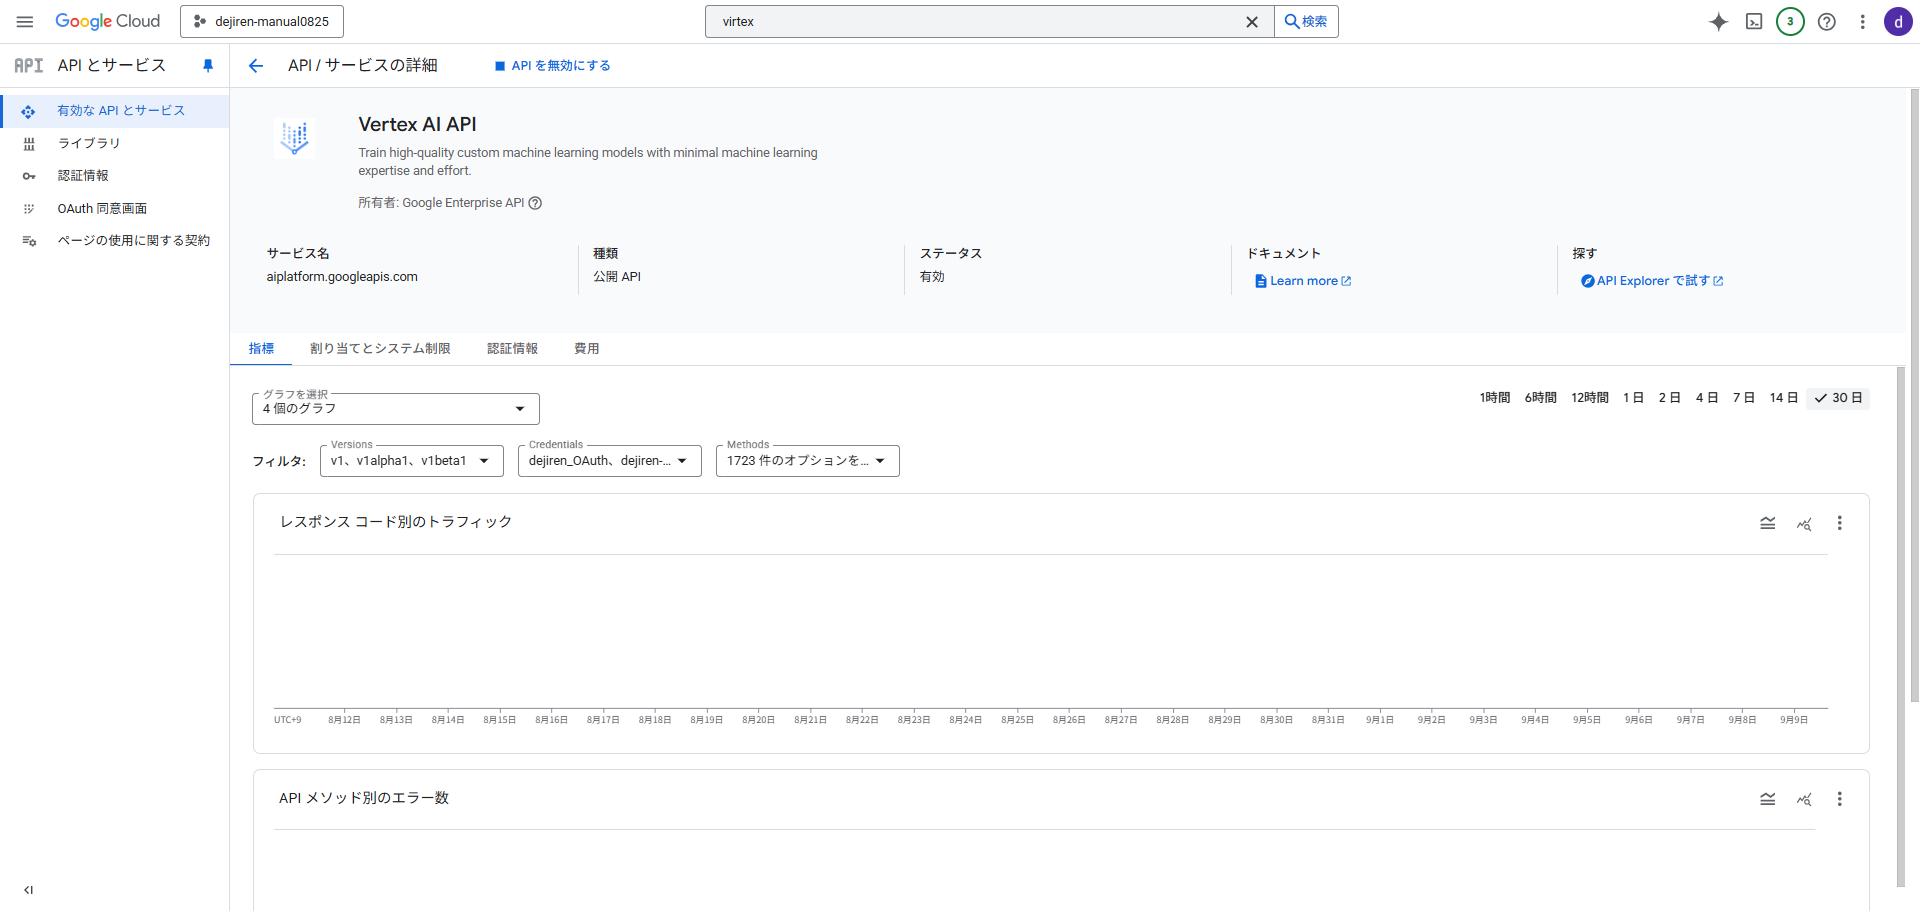Viewport: 1920px width, 911px height.
Task: Open the Versions filter dropdown
Action: (x=411, y=461)
